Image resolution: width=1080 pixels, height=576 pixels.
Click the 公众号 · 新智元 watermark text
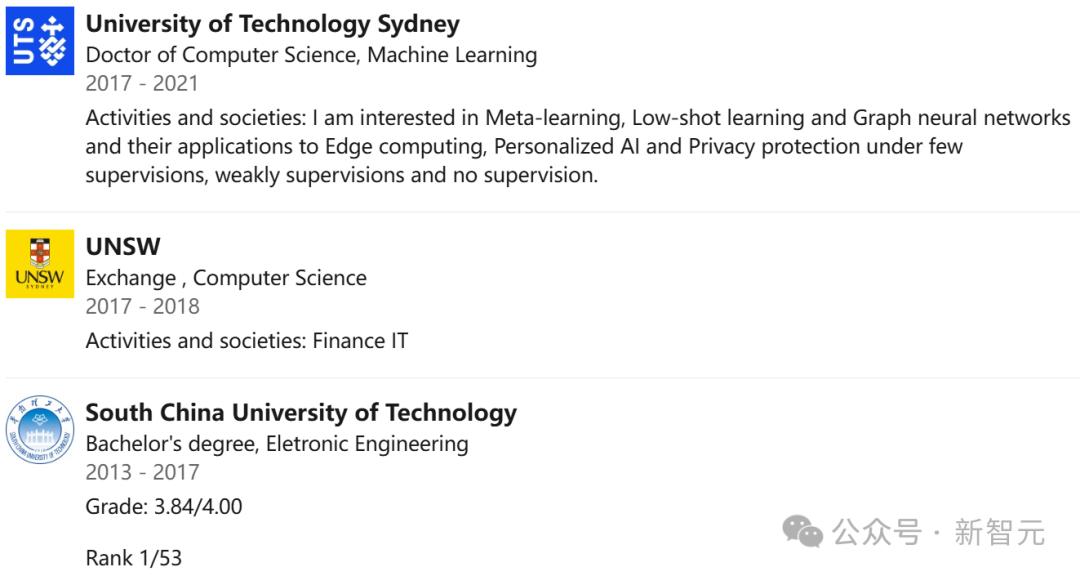coord(938,532)
